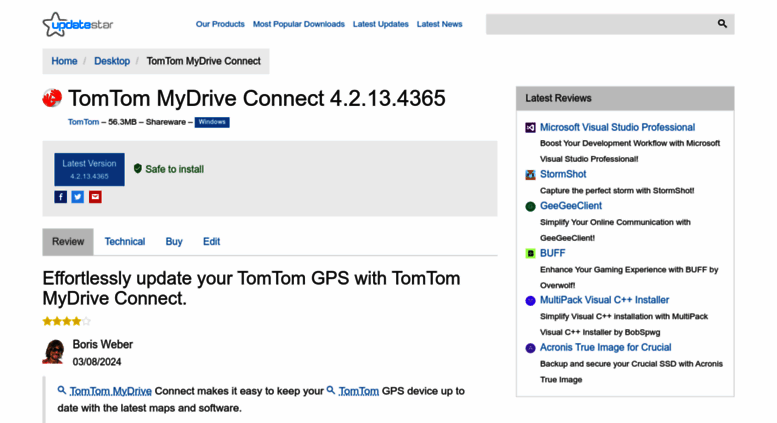Click the Effortlessly update your TomTom GPS heading

(x=251, y=288)
